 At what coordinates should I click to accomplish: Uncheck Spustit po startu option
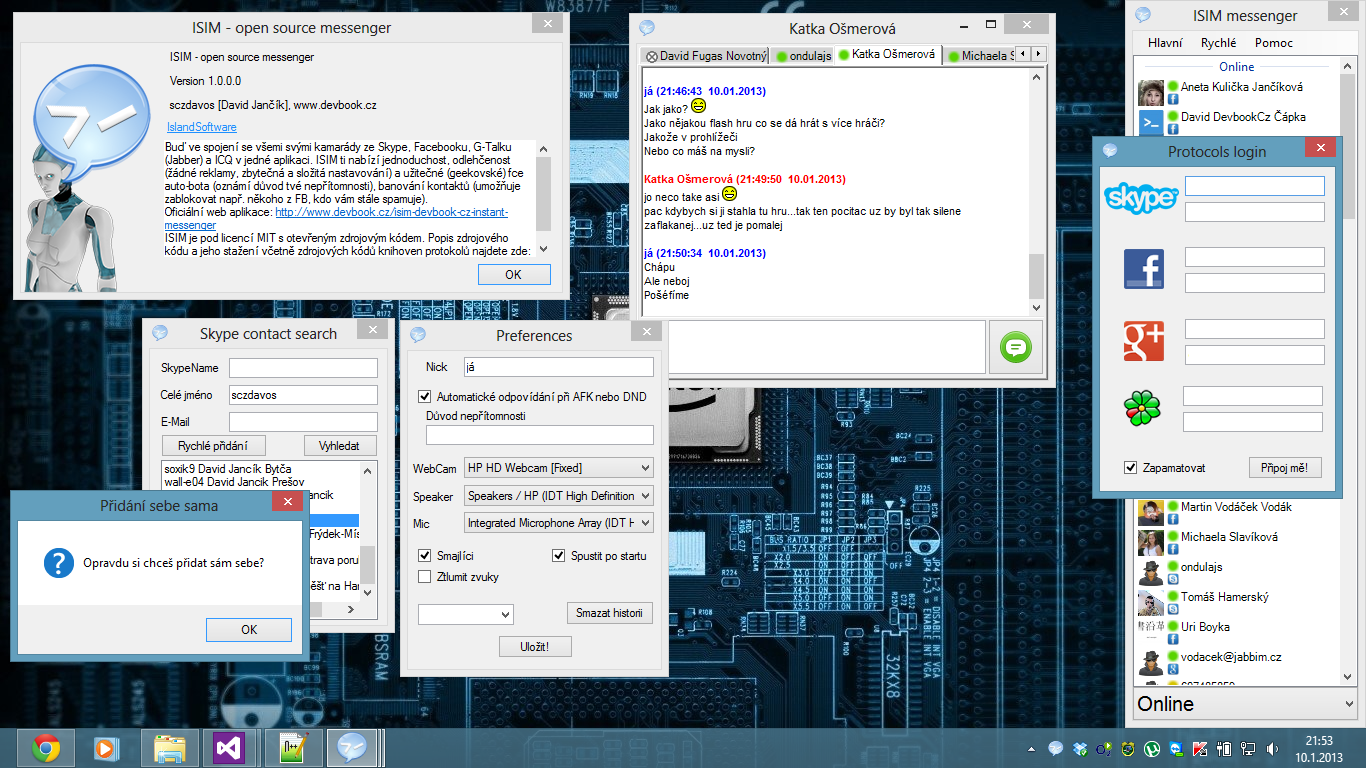pos(559,556)
